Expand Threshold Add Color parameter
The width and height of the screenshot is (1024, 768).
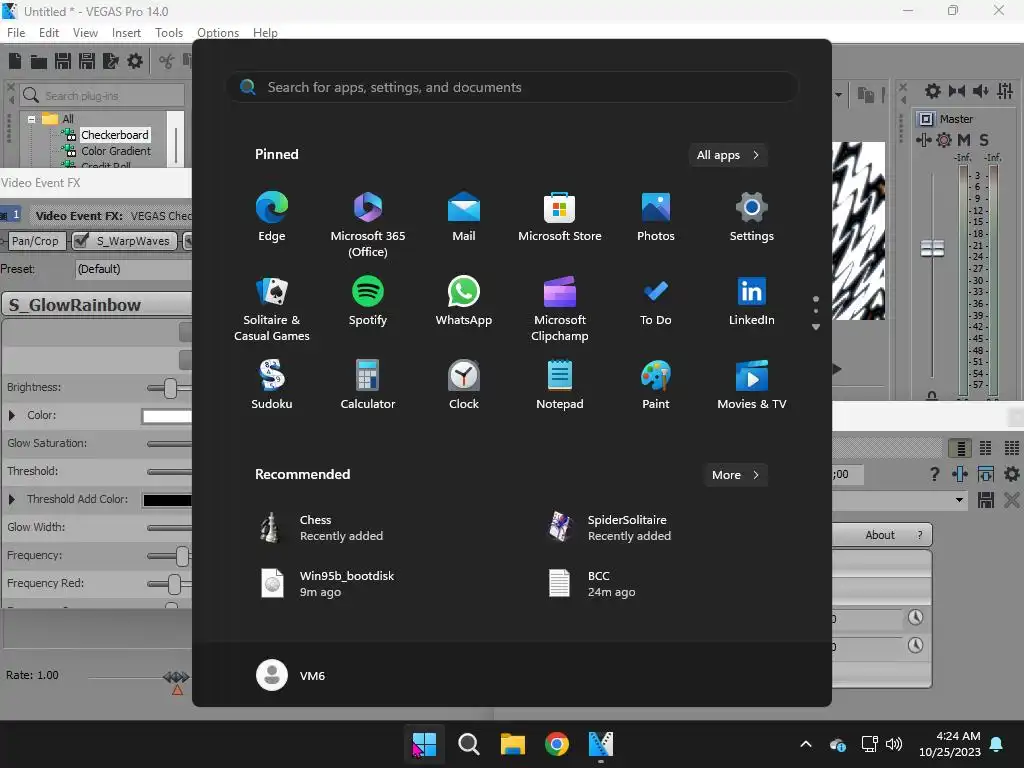pyautogui.click(x=12, y=500)
